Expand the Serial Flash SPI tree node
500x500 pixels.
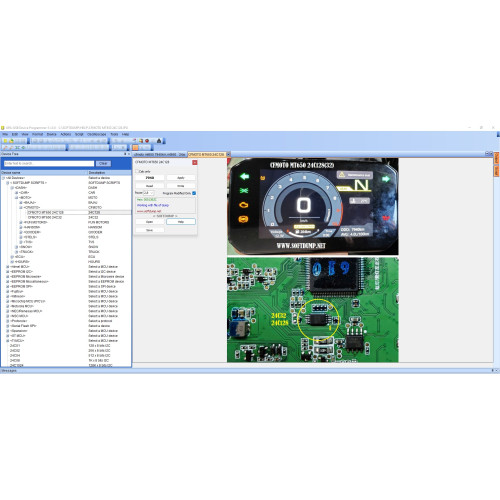pos(8,326)
